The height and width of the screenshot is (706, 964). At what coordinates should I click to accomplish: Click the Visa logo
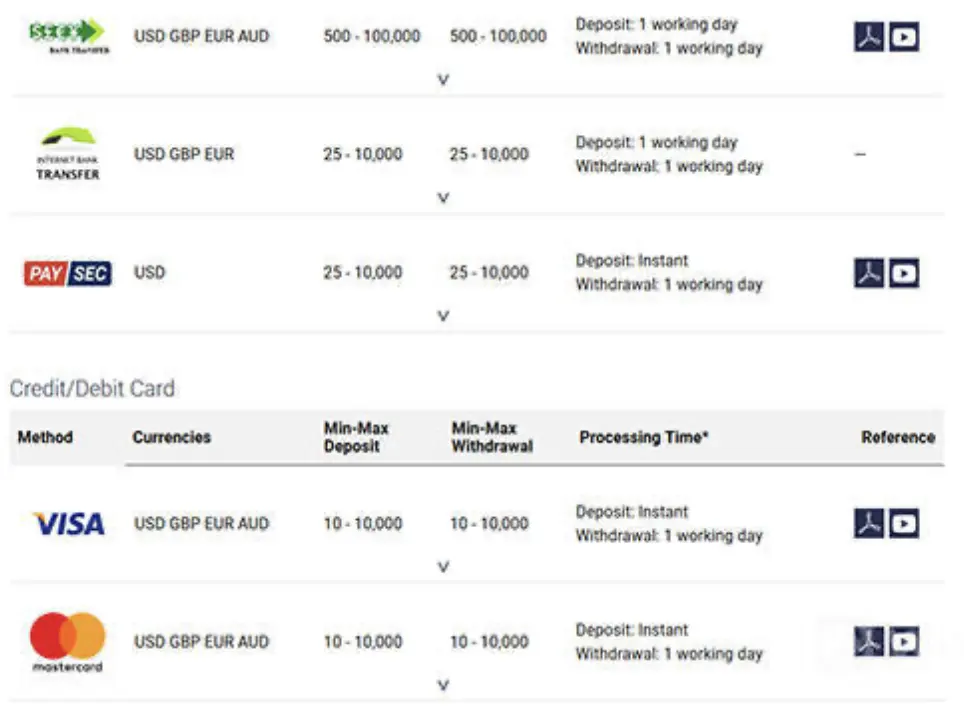click(69, 524)
